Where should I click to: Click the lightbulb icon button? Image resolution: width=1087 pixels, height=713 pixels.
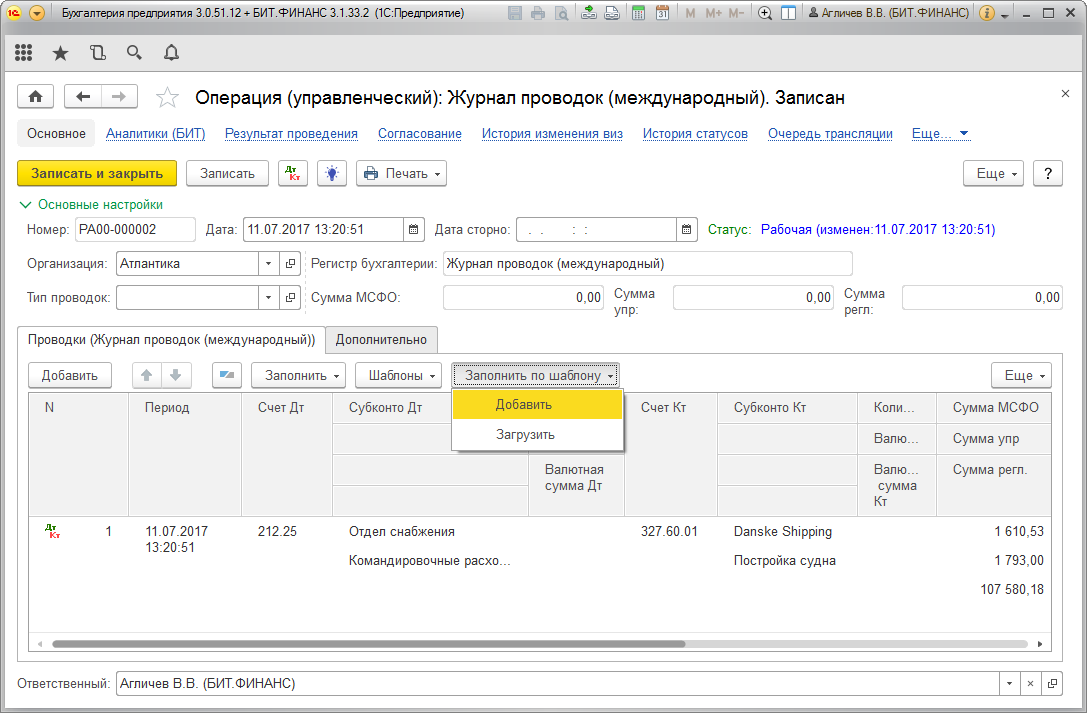tap(332, 173)
